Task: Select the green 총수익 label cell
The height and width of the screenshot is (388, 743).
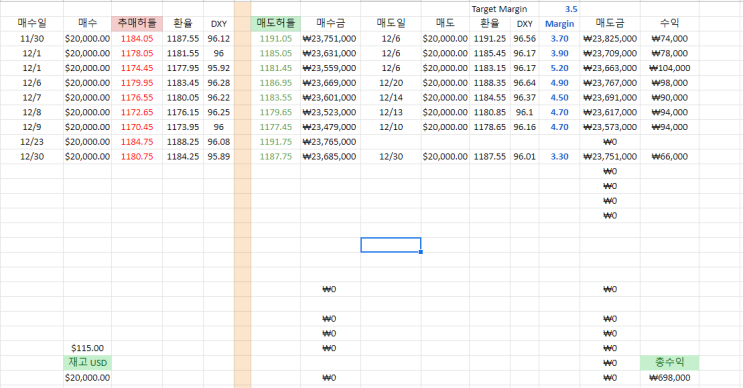Action: 670,362
